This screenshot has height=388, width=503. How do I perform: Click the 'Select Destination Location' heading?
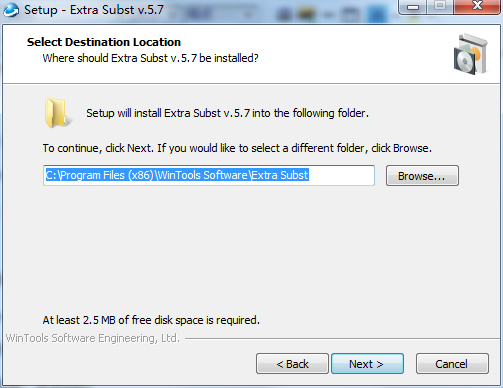(104, 42)
